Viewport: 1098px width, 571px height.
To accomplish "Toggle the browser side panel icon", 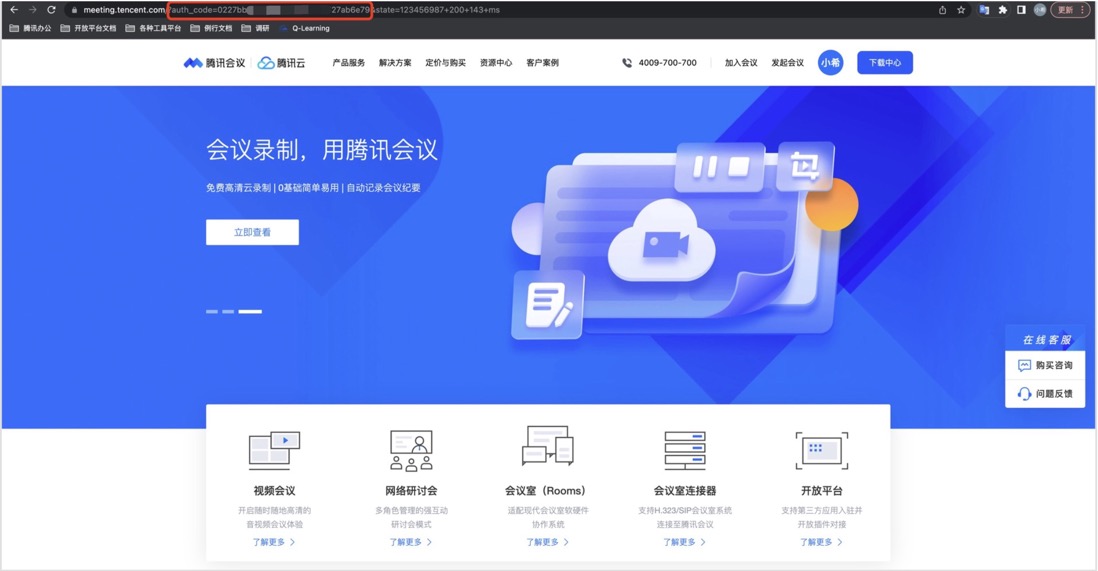I will (x=1021, y=10).
